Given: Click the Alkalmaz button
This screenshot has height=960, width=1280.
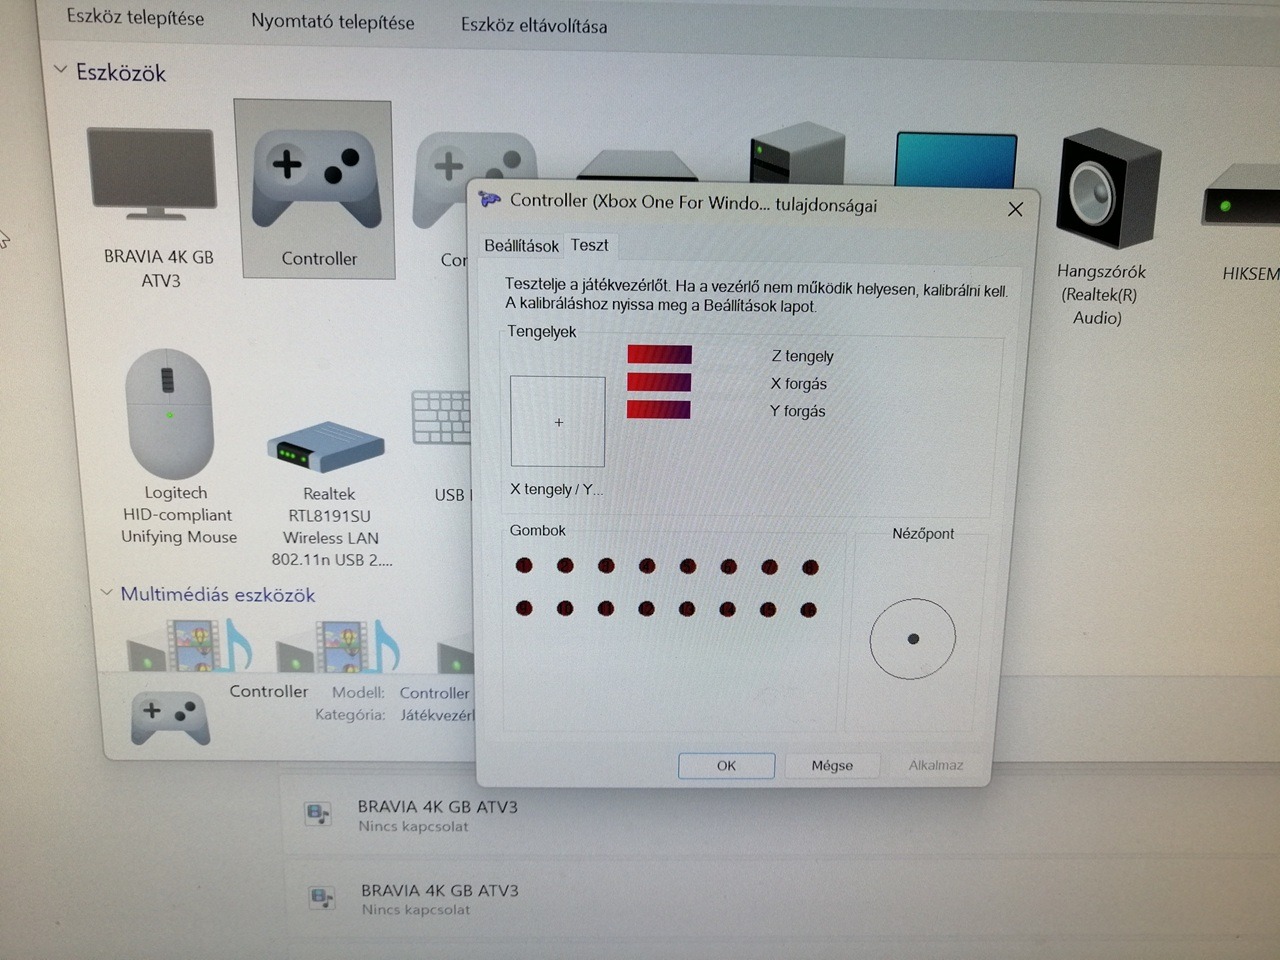Looking at the screenshot, I should 936,765.
